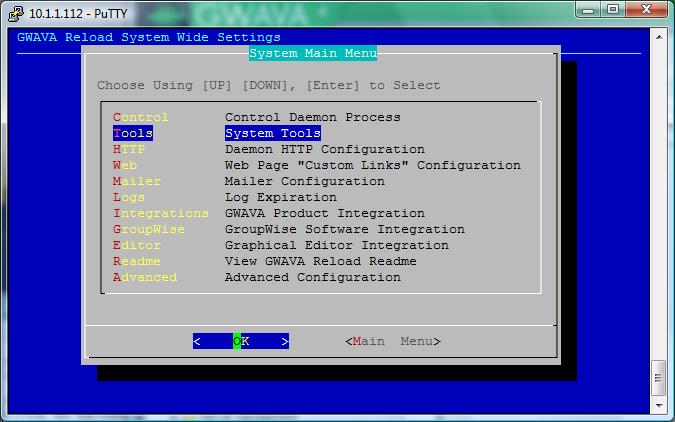This screenshot has width=675, height=422.
Task: Click 'View GWAVA Reload Readme' text
Action: (x=321, y=261)
